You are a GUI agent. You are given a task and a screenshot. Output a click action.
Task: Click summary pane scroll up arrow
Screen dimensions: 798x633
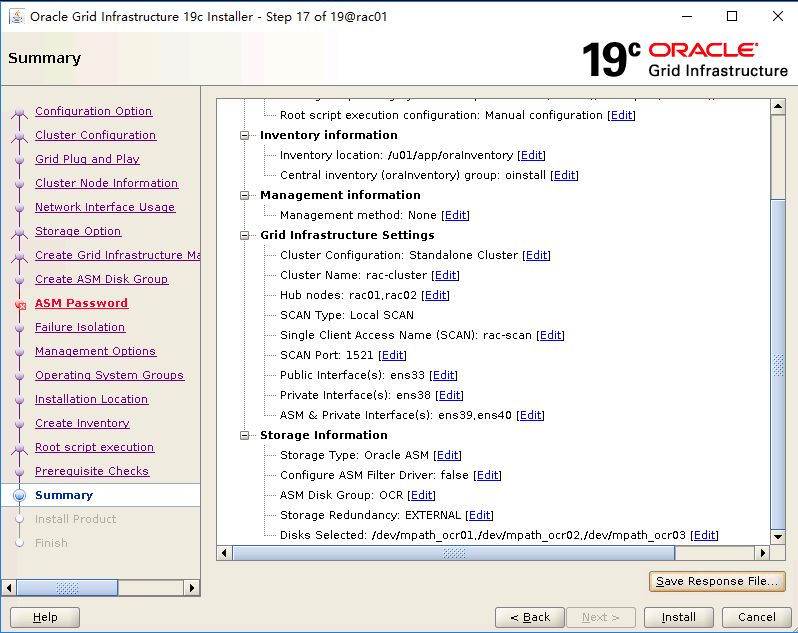tap(778, 106)
